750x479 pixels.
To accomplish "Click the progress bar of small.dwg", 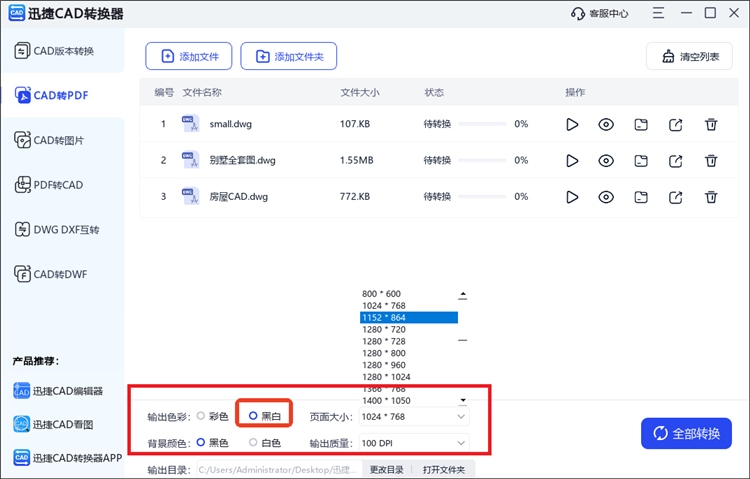I will pyautogui.click(x=482, y=124).
